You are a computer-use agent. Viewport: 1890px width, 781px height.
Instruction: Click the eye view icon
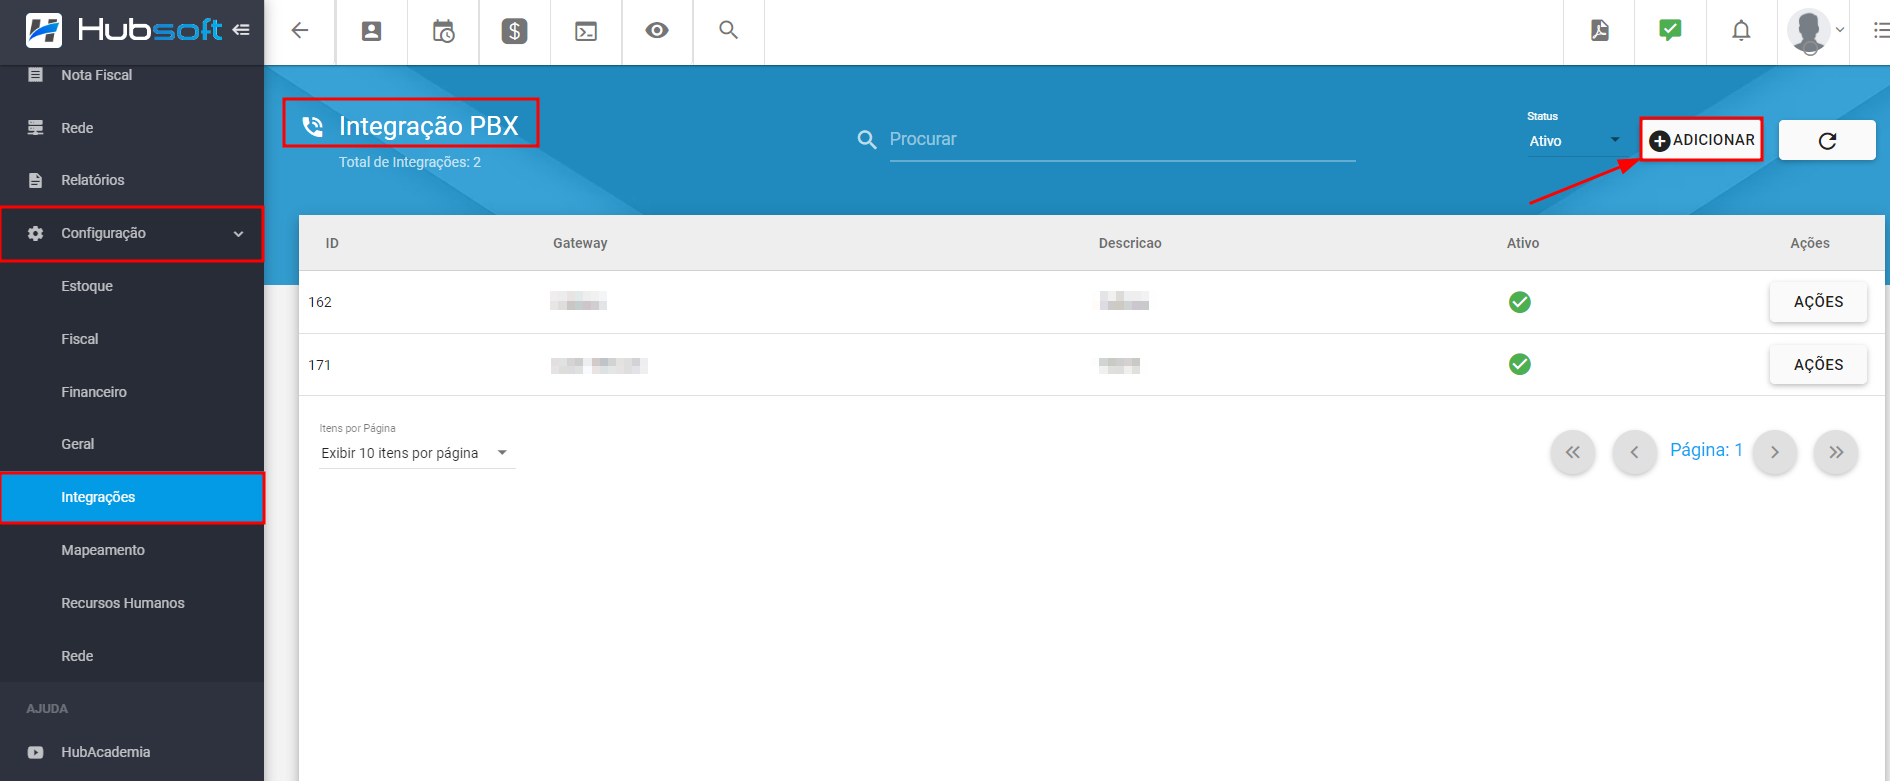657,31
